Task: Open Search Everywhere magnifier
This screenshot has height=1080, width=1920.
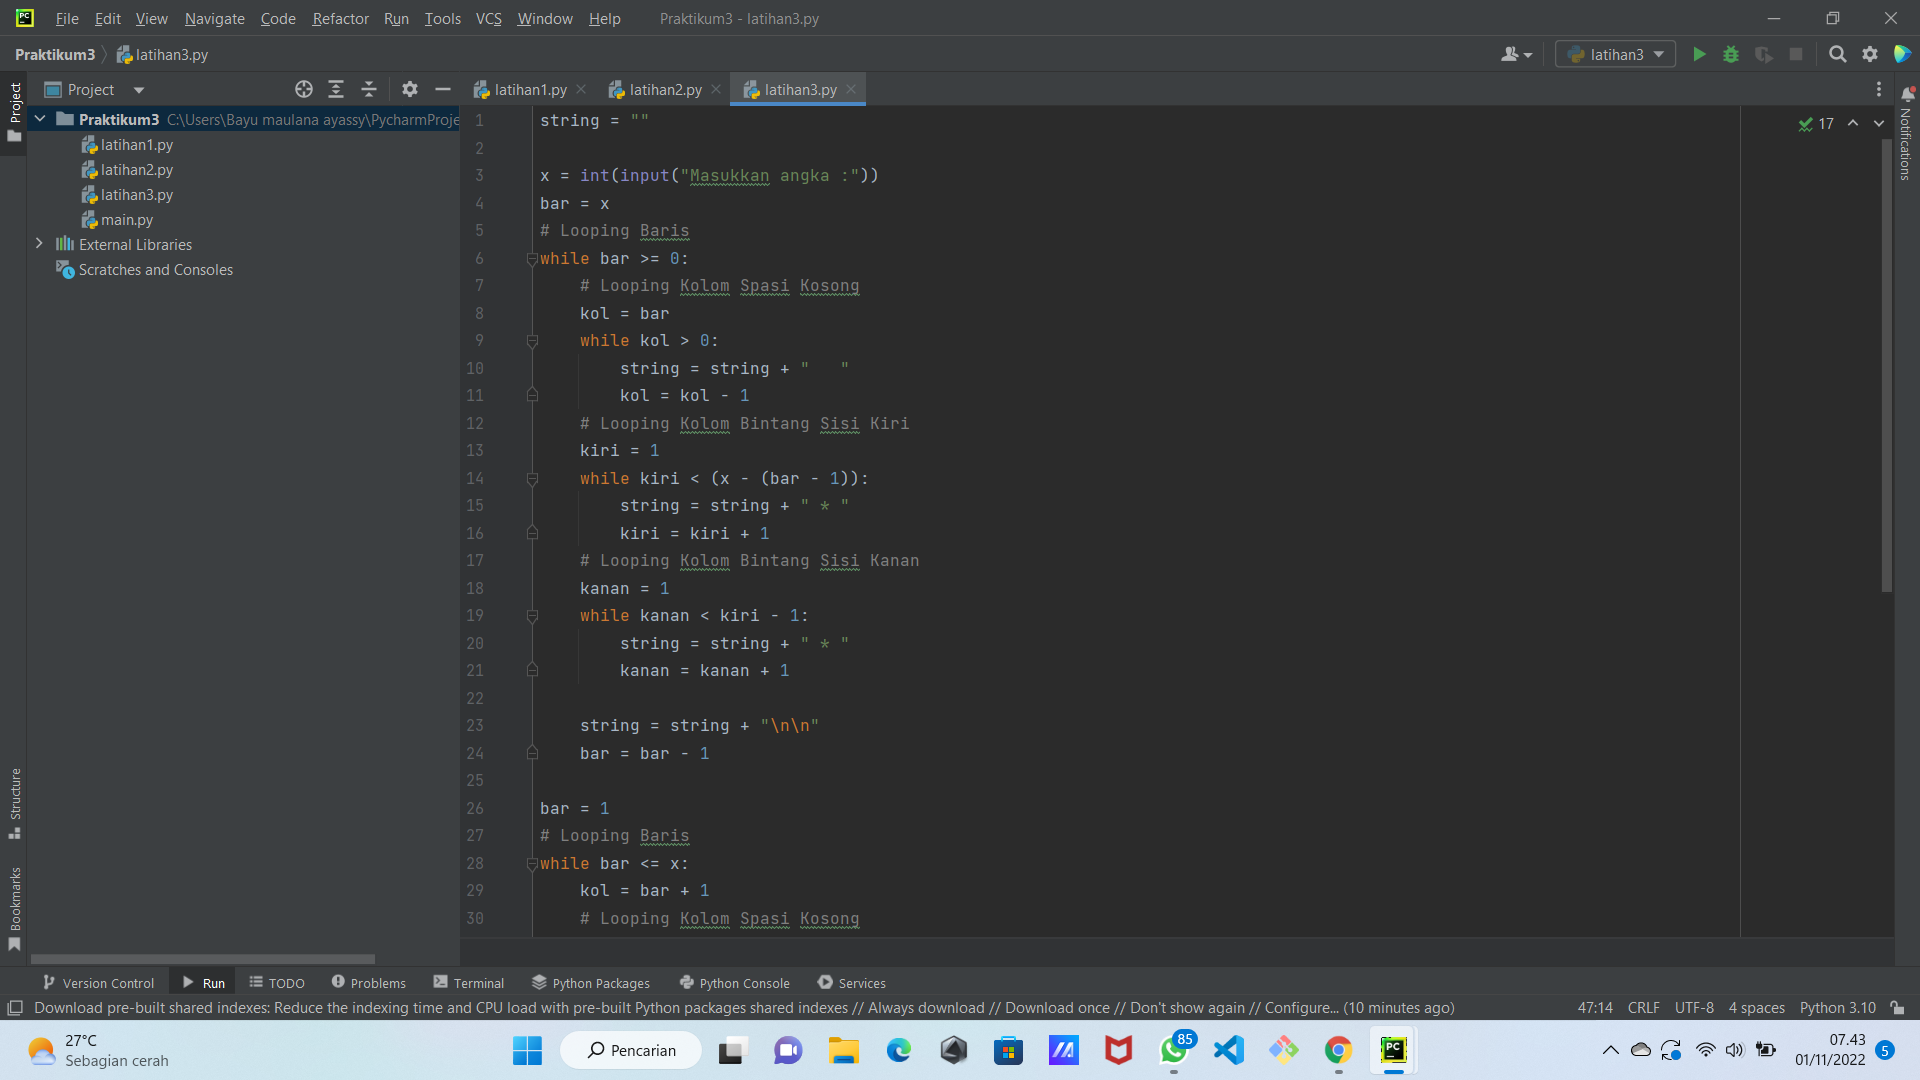Action: pos(1837,55)
